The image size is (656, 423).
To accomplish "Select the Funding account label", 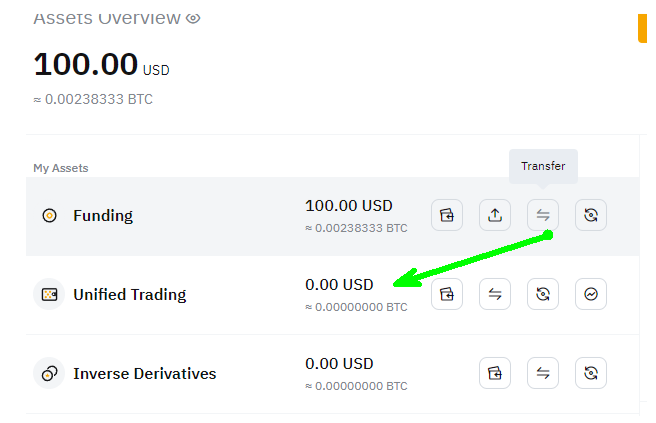I will pyautogui.click(x=103, y=215).
